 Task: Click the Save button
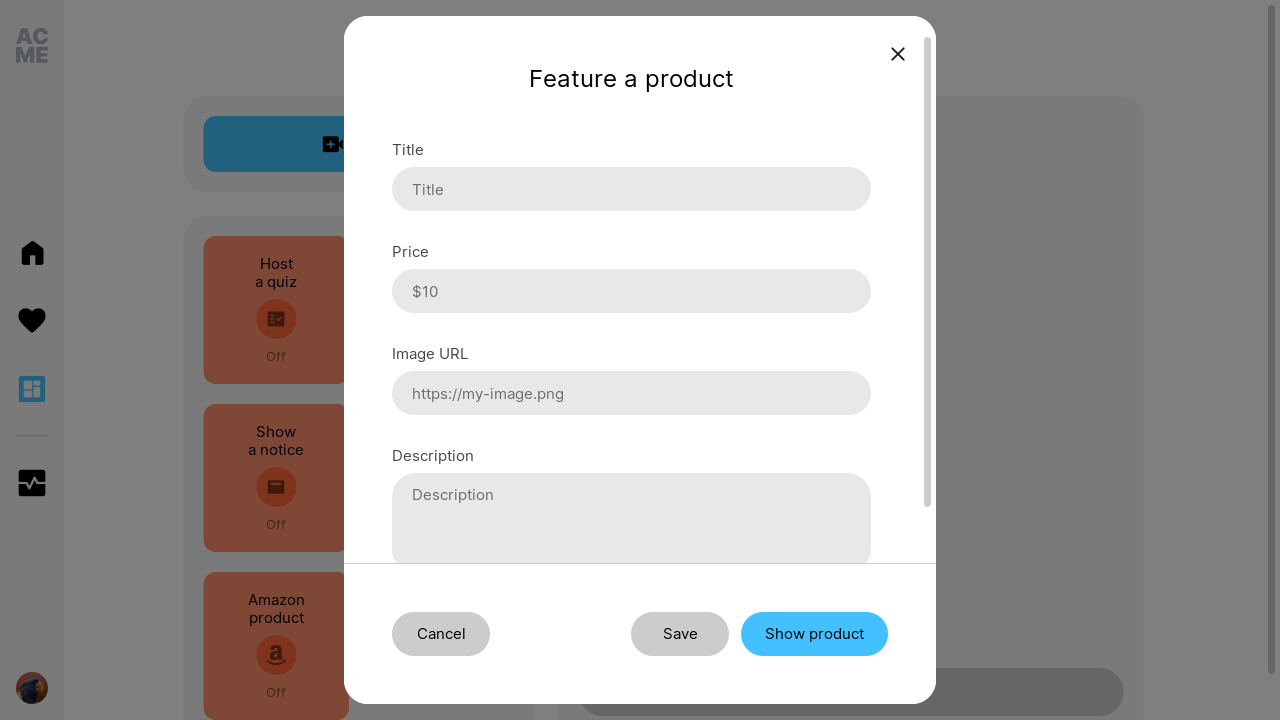[680, 634]
